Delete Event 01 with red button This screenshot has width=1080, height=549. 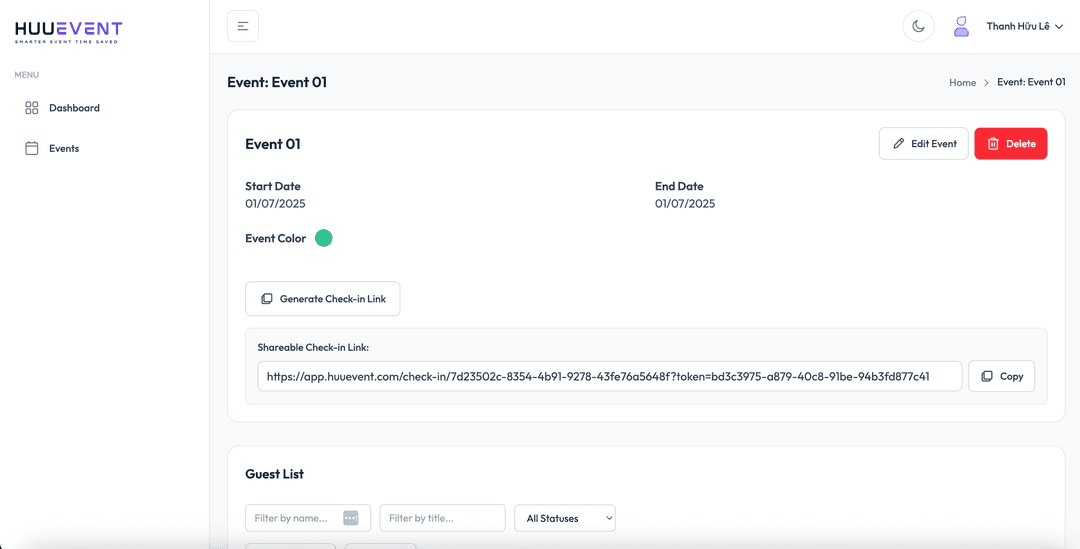click(x=1010, y=143)
